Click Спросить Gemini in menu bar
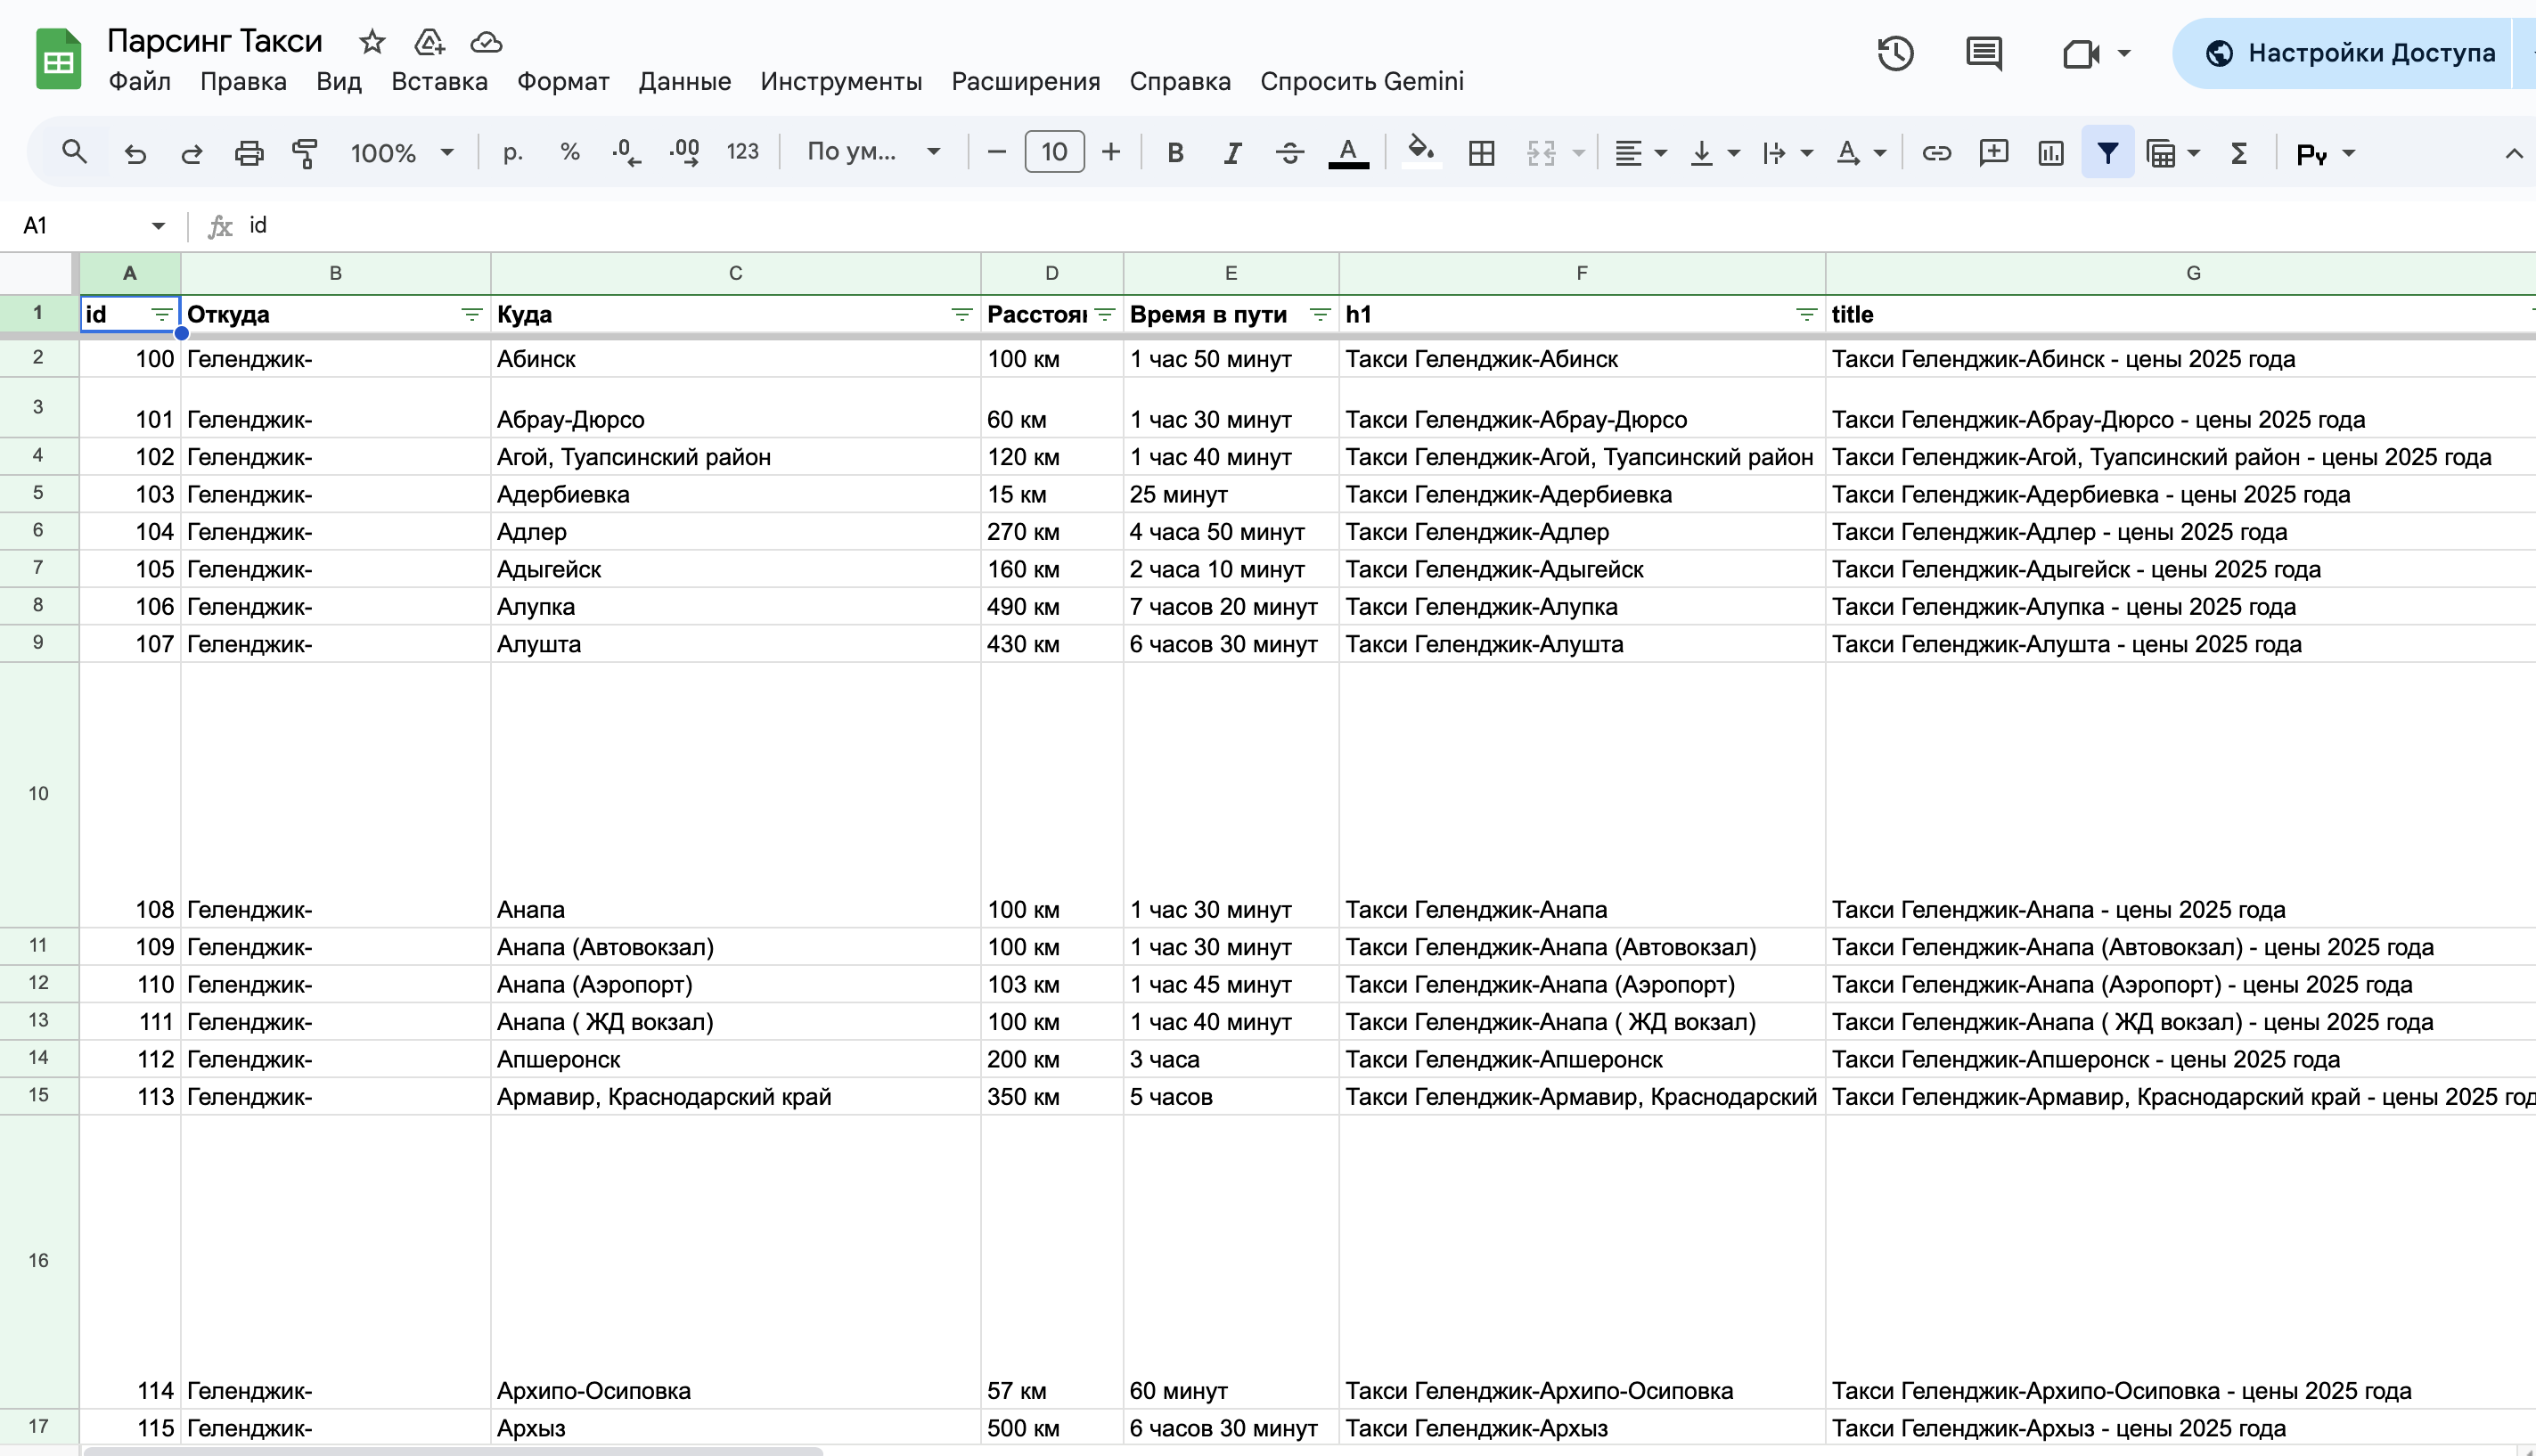The image size is (2536, 1456). [1361, 81]
